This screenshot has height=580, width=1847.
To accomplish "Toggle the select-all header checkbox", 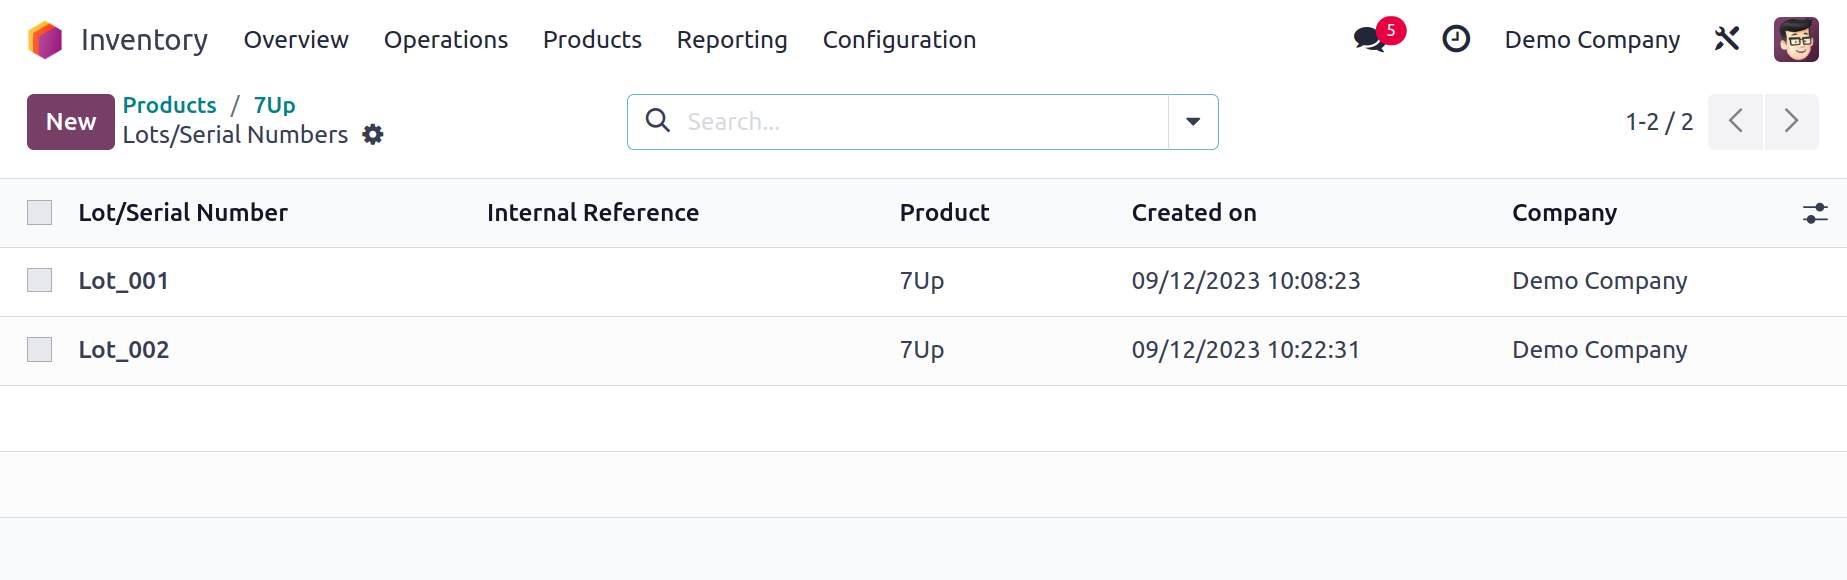I will tap(40, 213).
